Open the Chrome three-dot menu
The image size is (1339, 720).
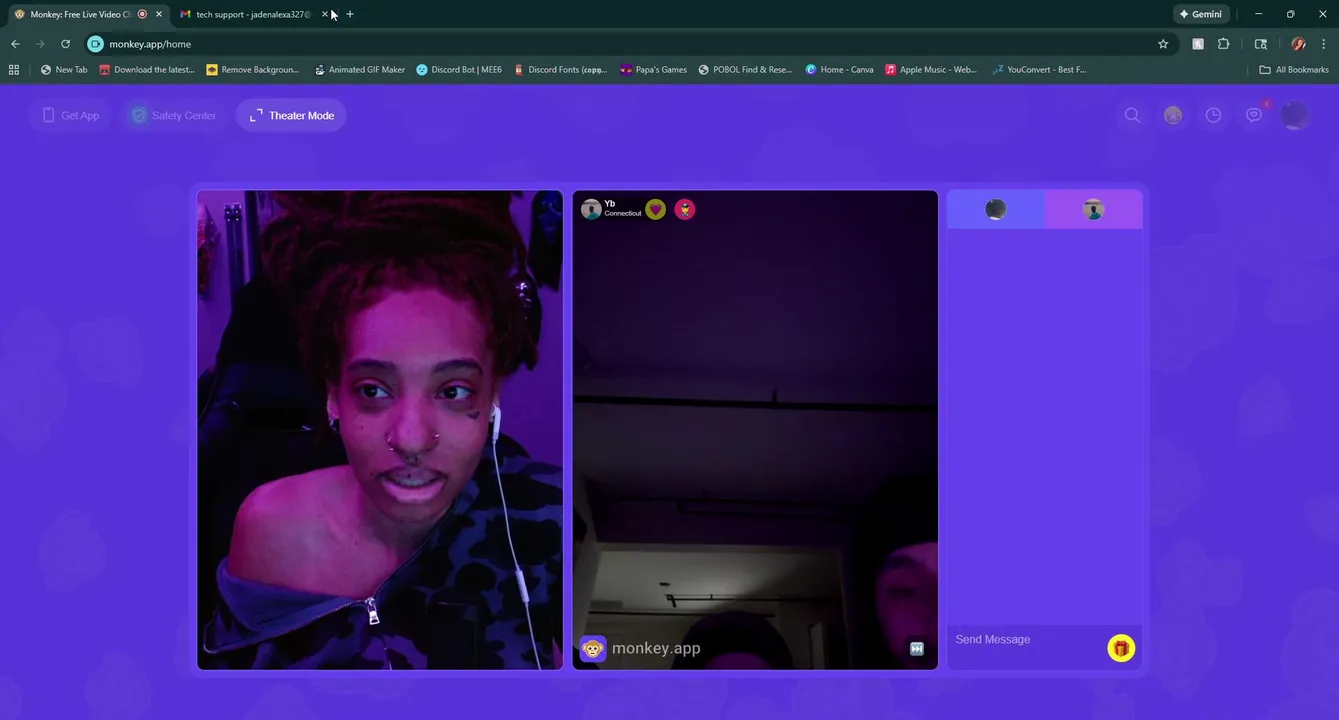coord(1324,44)
